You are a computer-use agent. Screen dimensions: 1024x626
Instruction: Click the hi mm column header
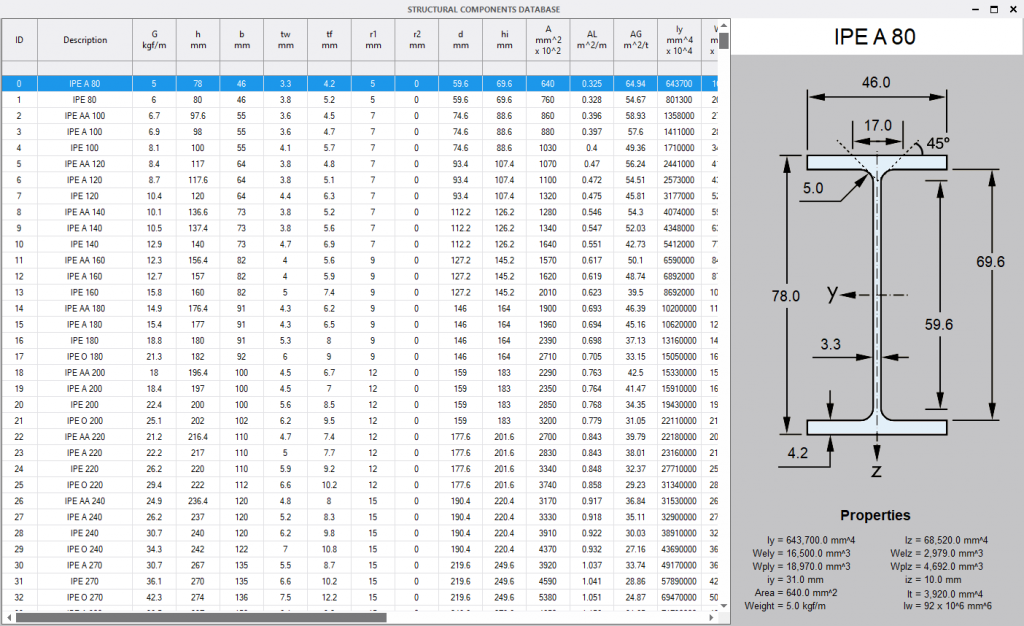click(504, 40)
